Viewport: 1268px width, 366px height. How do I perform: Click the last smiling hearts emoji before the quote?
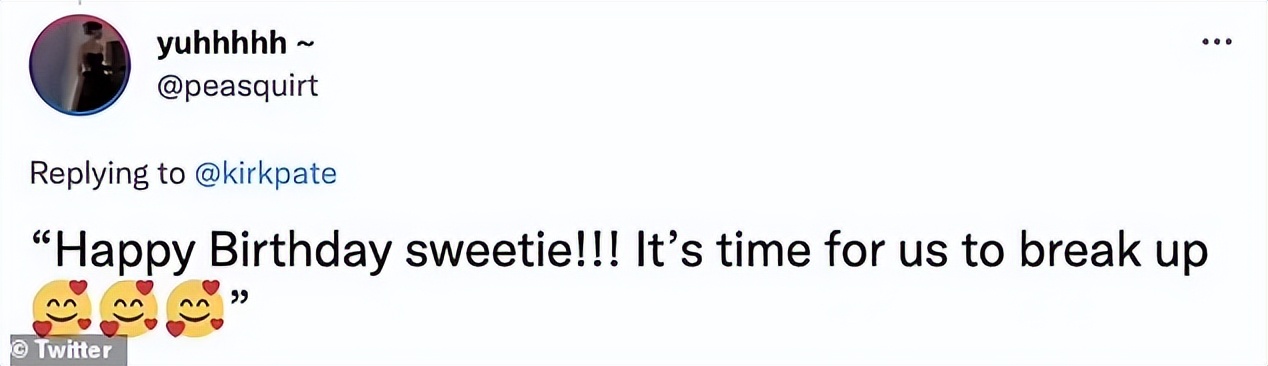point(196,308)
